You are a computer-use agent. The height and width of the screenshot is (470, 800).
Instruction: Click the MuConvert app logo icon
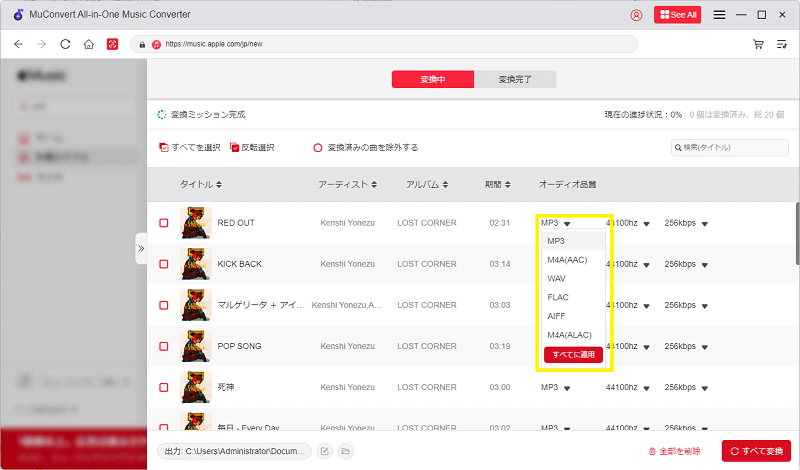pos(18,14)
